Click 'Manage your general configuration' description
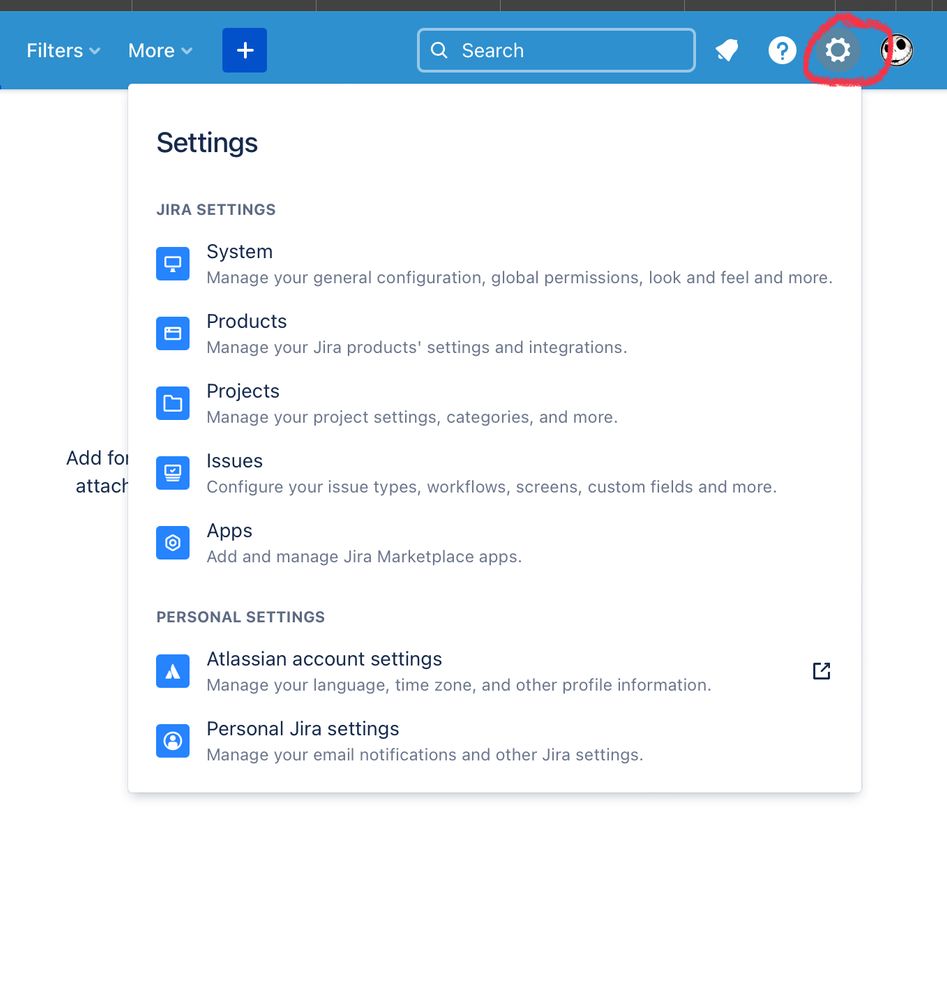The height and width of the screenshot is (999, 947). pos(519,278)
